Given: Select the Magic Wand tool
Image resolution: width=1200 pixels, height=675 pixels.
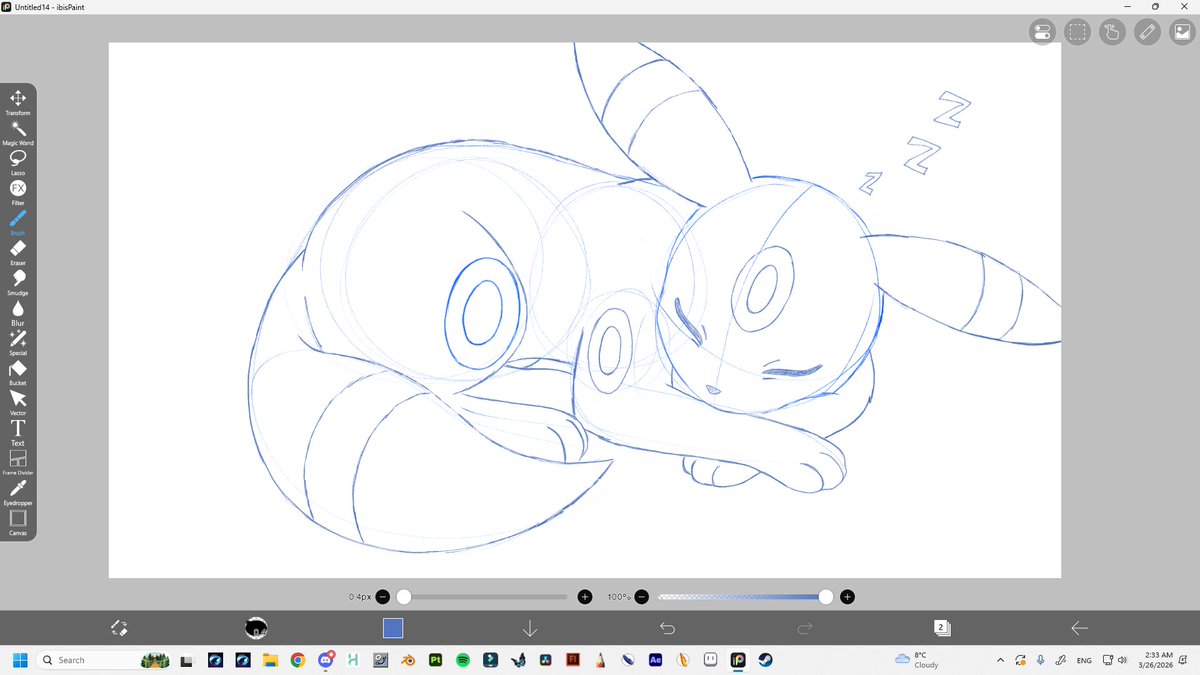Looking at the screenshot, I should tap(17, 128).
